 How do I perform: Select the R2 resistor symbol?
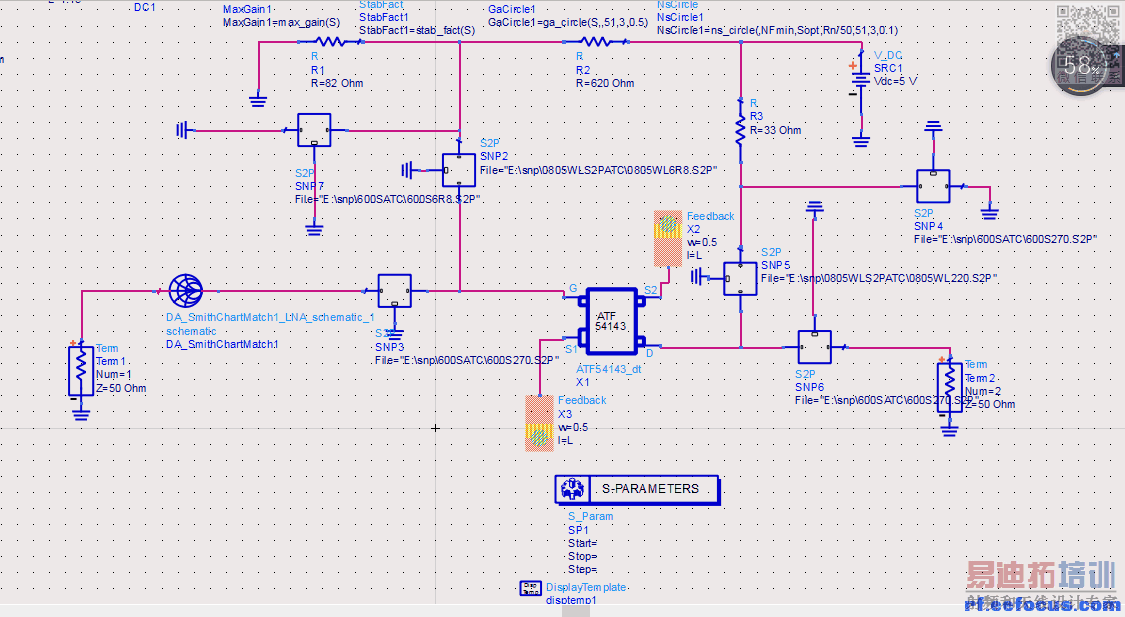pos(596,42)
